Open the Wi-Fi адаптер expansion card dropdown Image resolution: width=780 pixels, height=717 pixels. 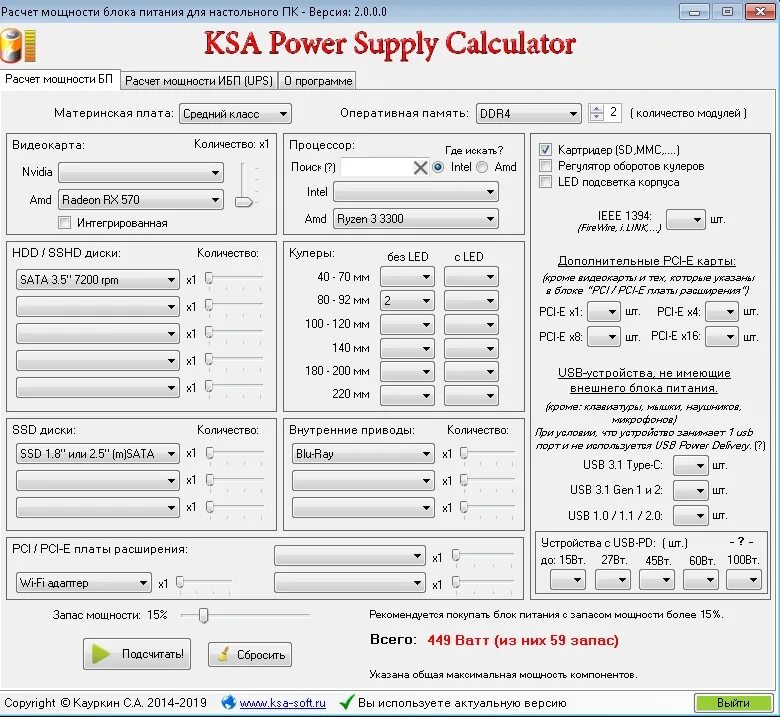click(x=84, y=583)
